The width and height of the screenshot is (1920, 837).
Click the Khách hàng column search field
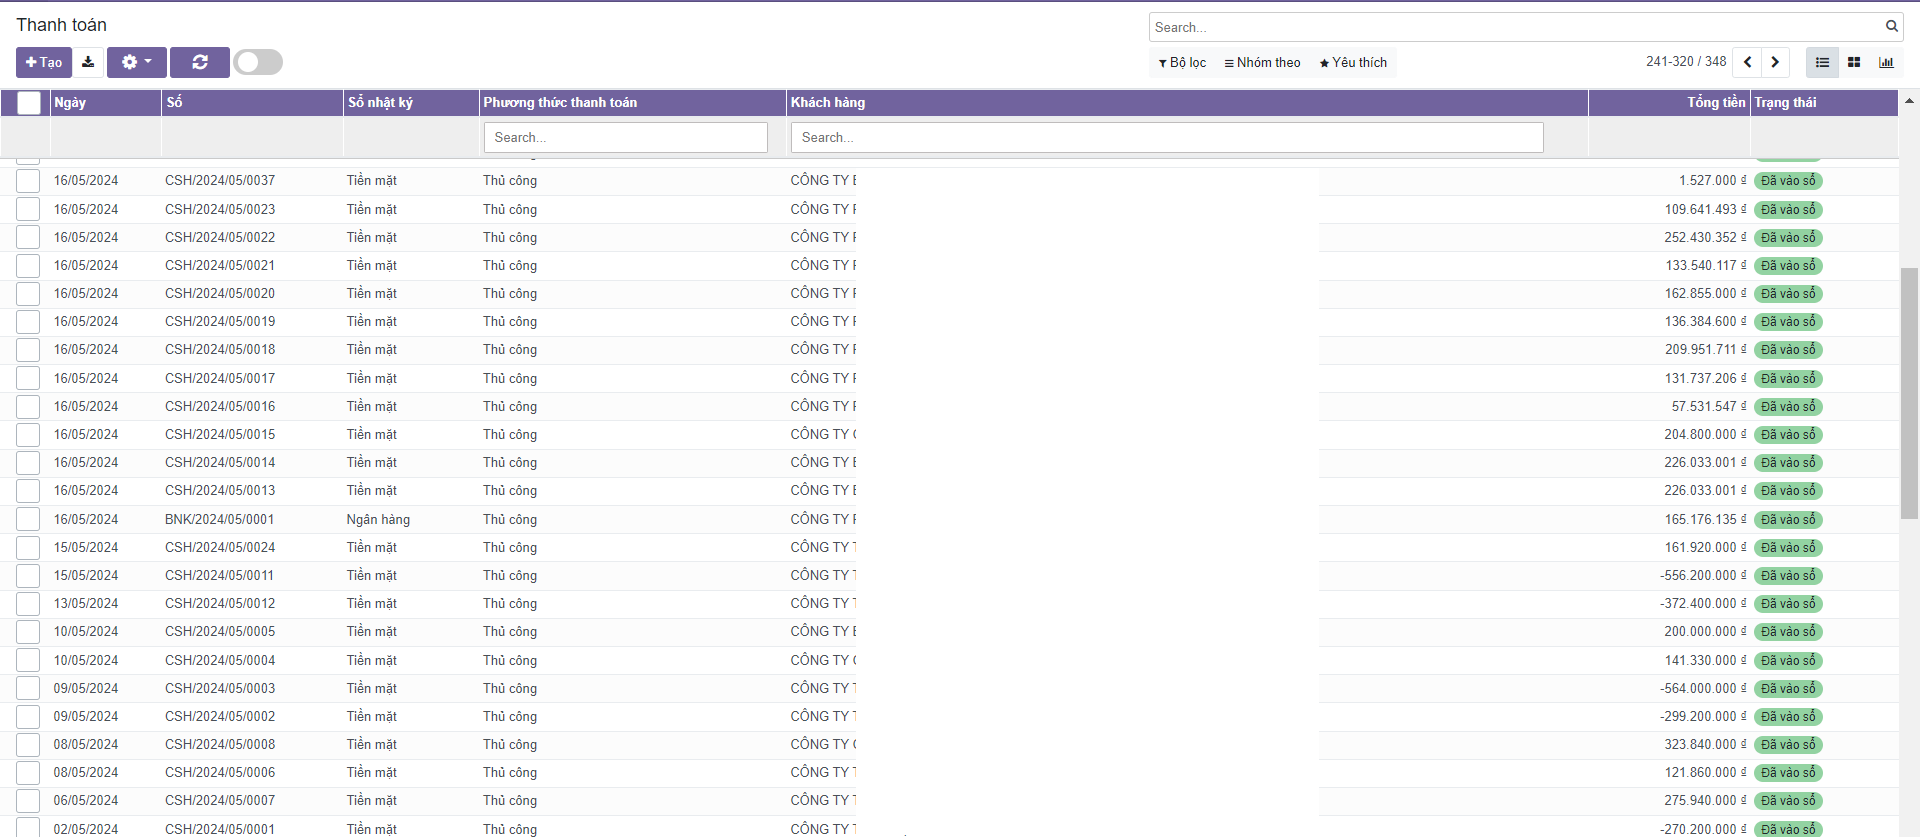(x=1166, y=137)
